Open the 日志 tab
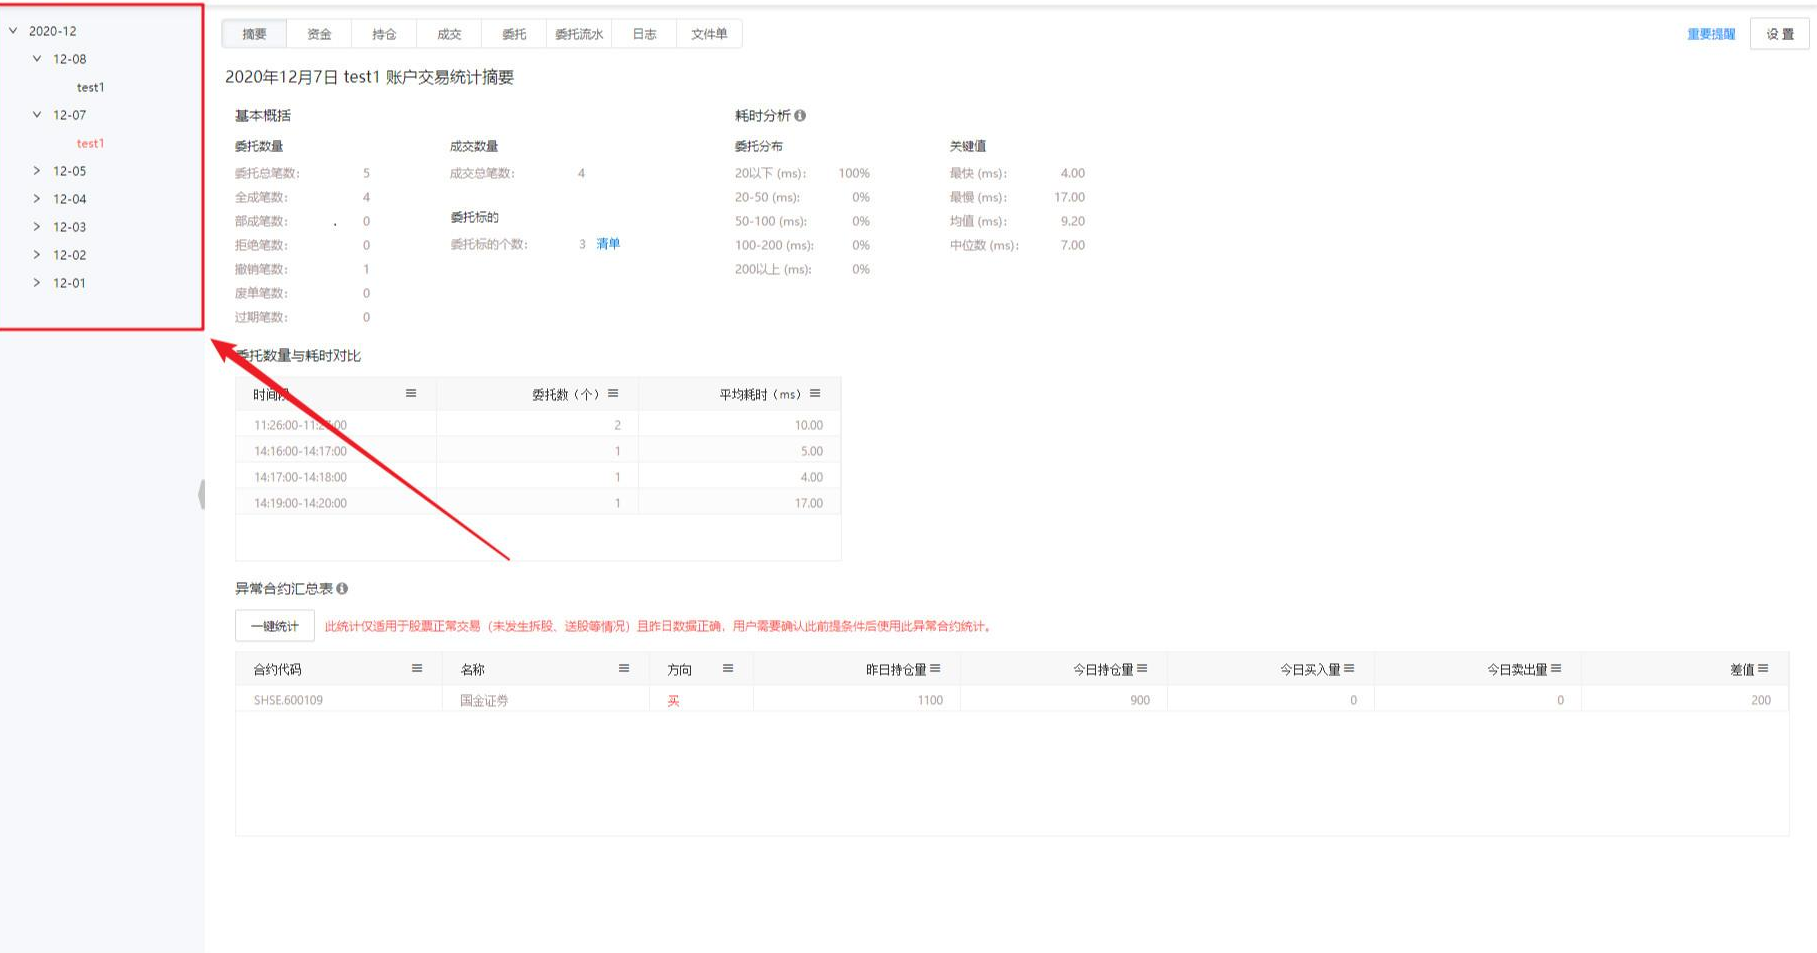Screen dimensions: 1817x953 644,34
